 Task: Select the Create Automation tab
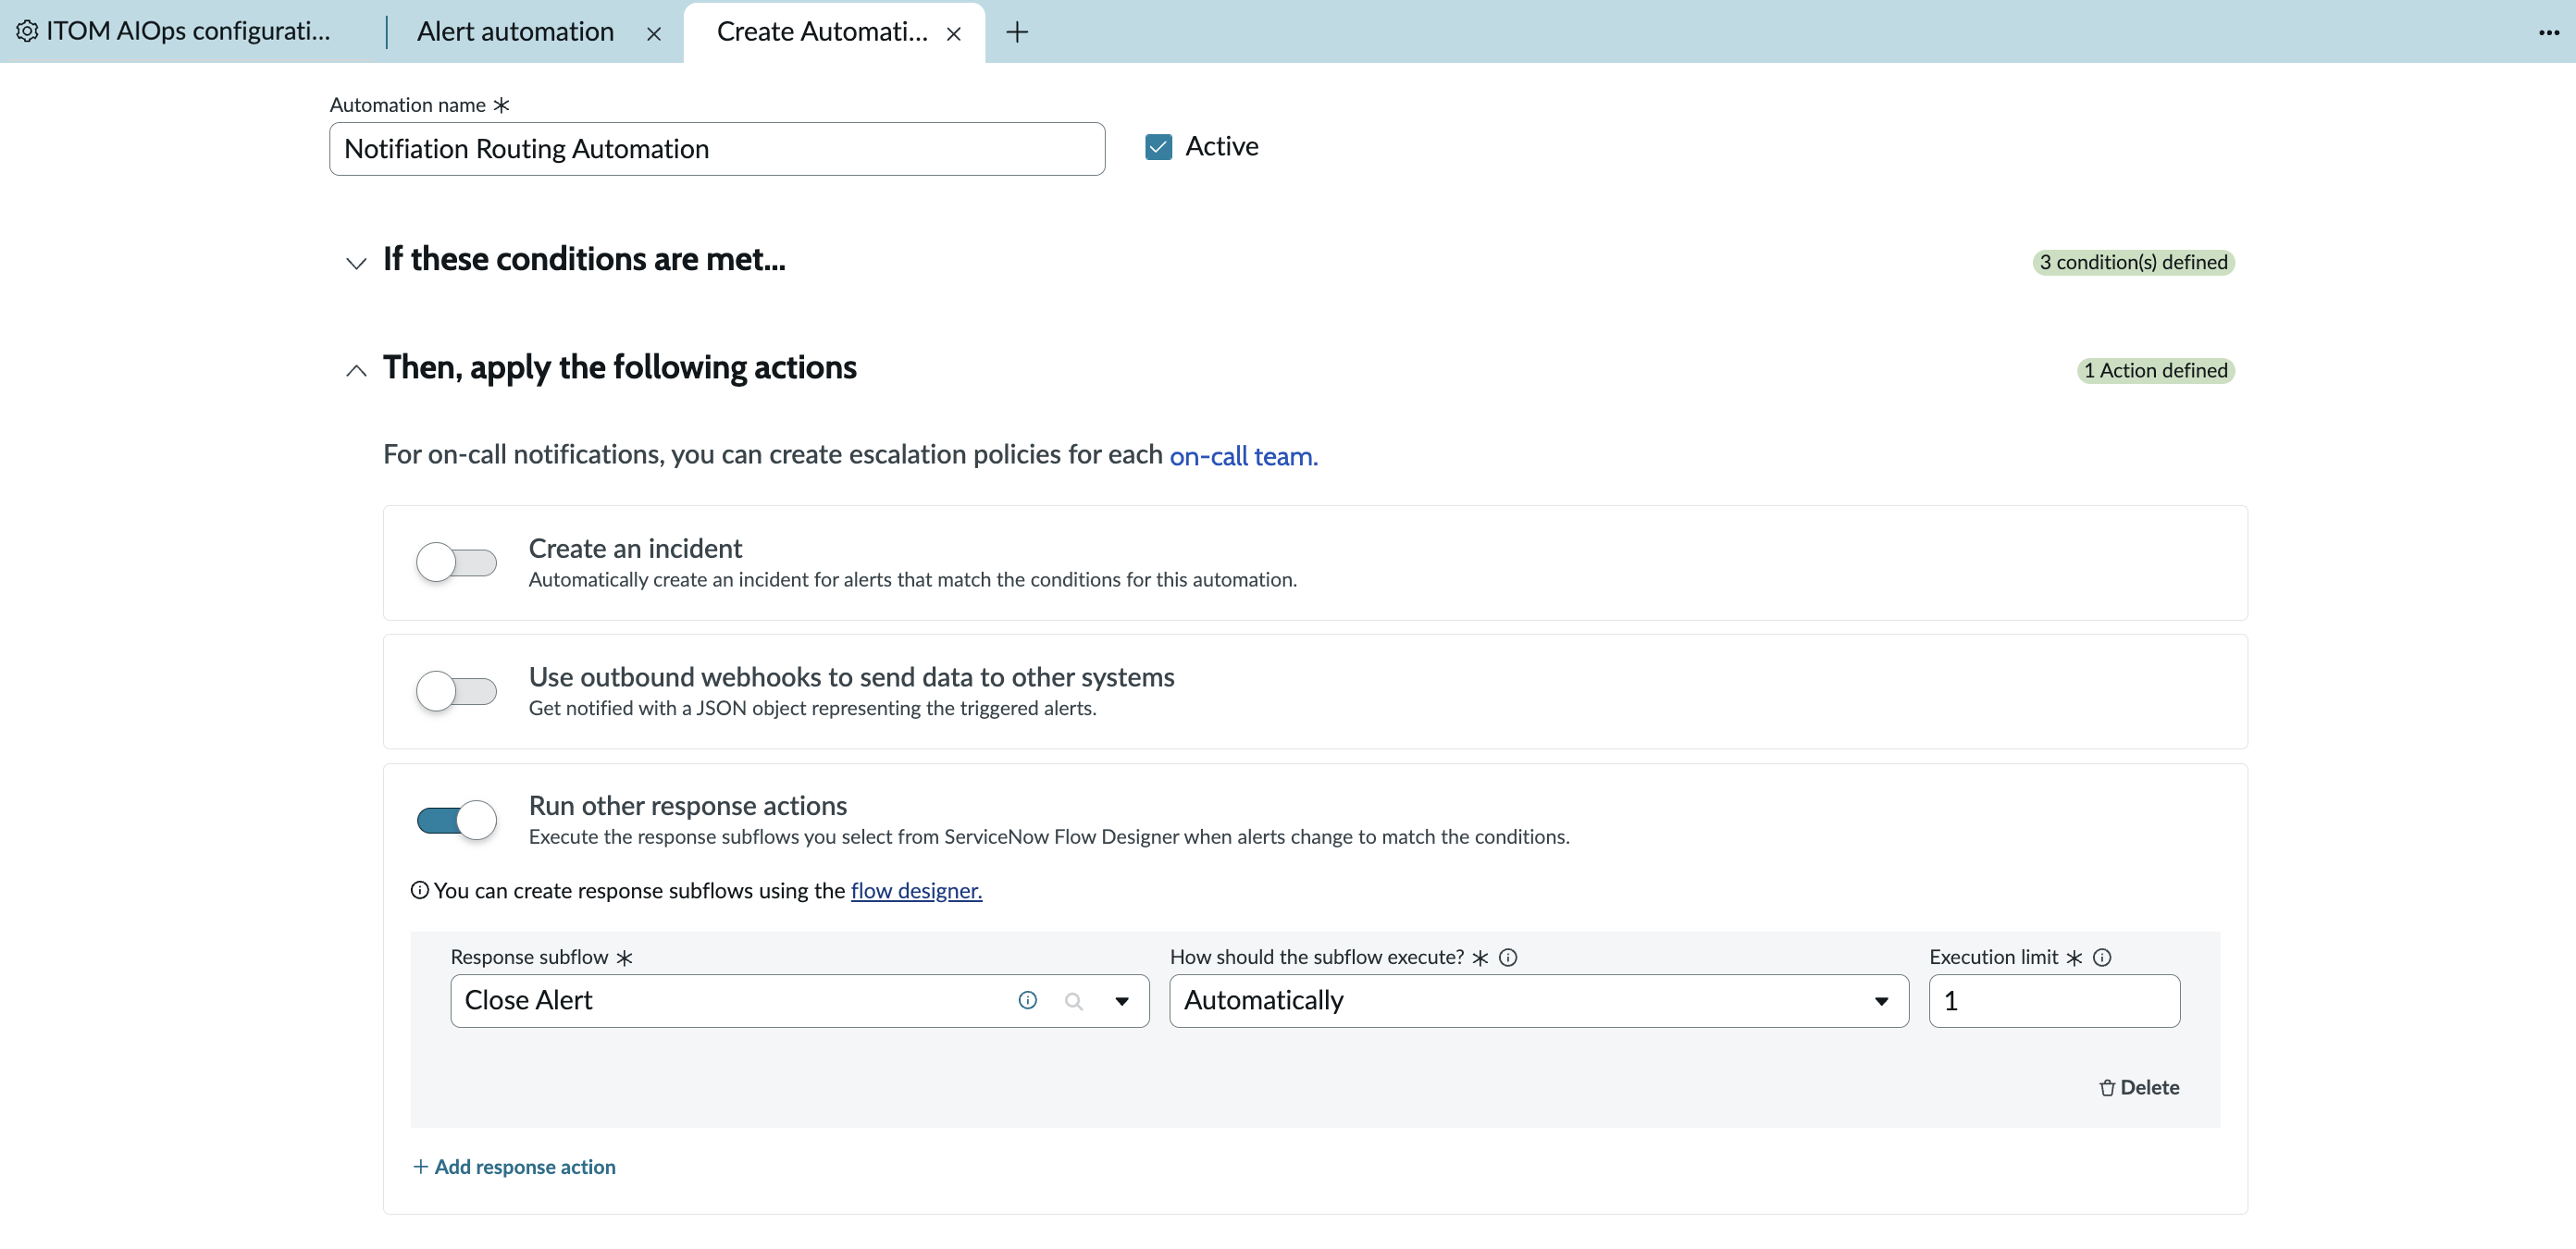[822, 32]
